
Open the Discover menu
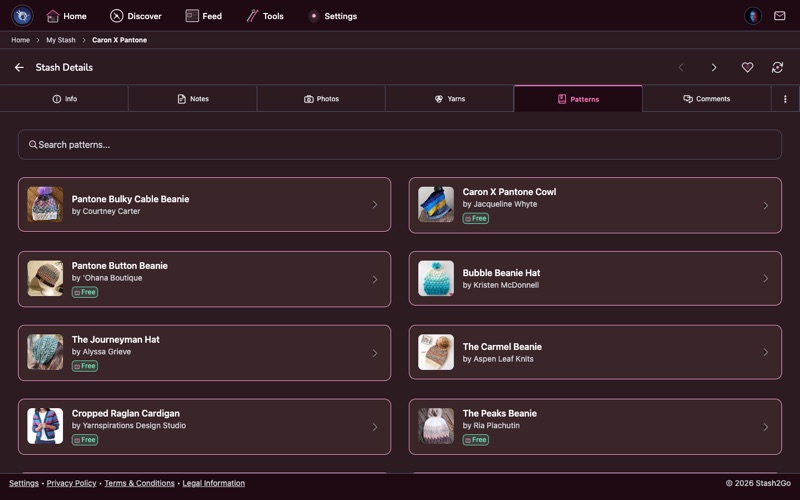pyautogui.click(x=136, y=16)
